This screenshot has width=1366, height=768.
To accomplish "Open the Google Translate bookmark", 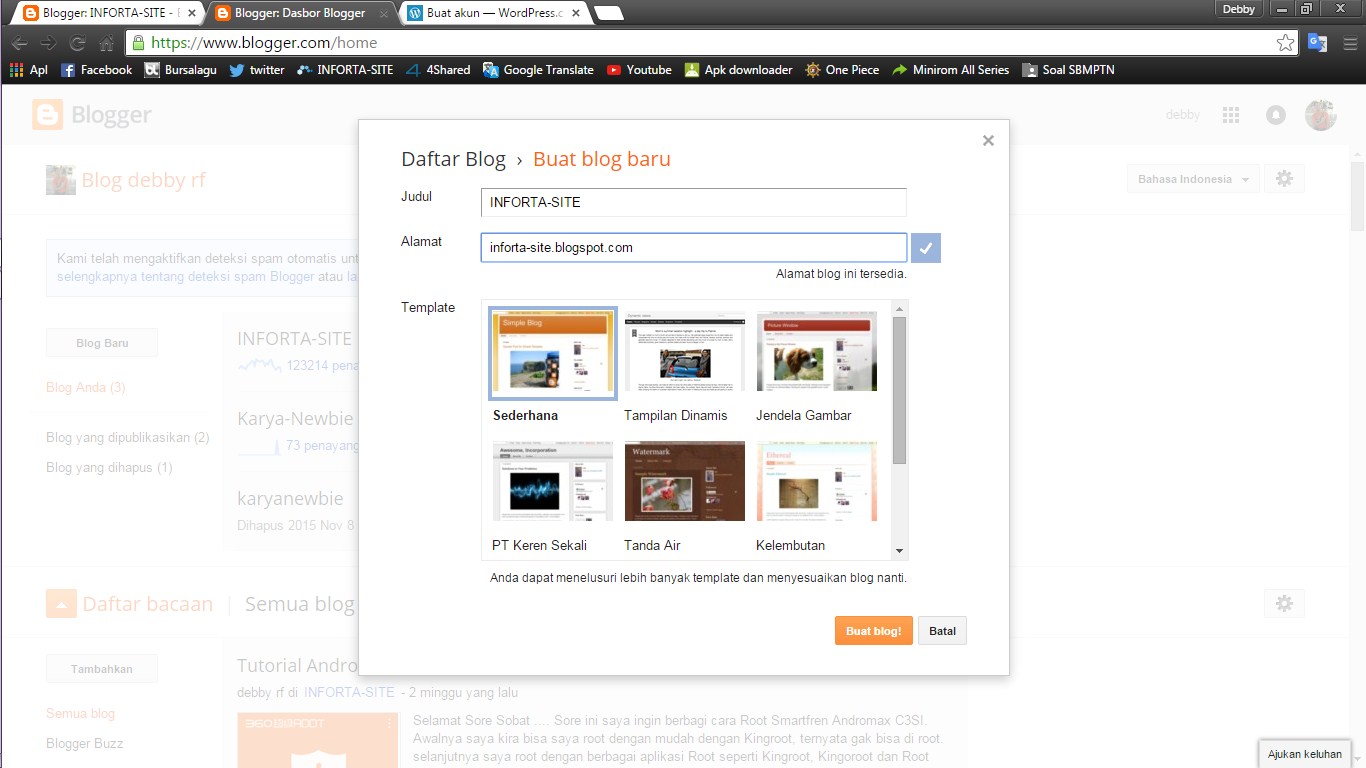I will [x=538, y=70].
